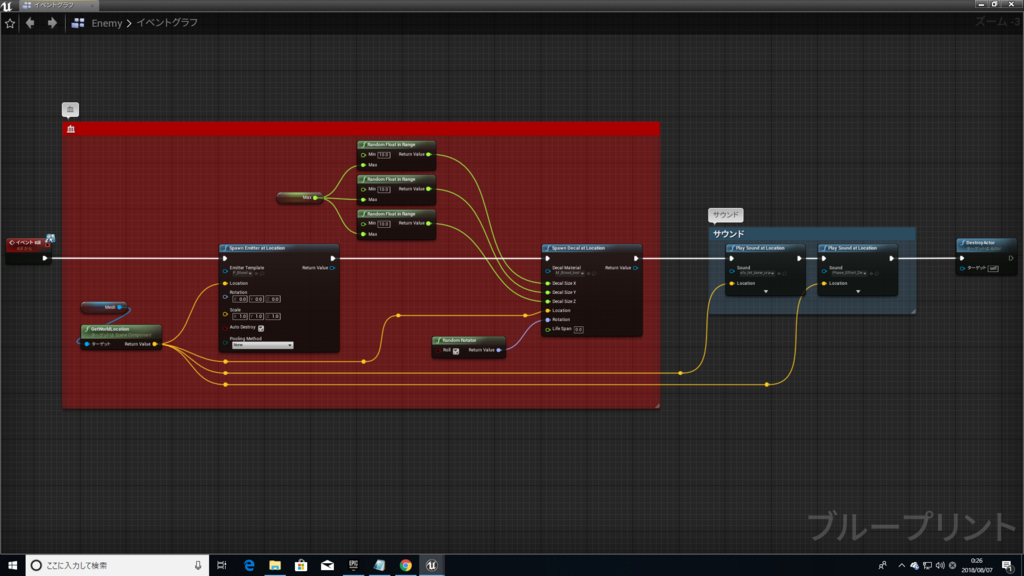Click the Rotation X field on Spawn Emitter
This screenshot has height=576, width=1024.
(x=240, y=299)
